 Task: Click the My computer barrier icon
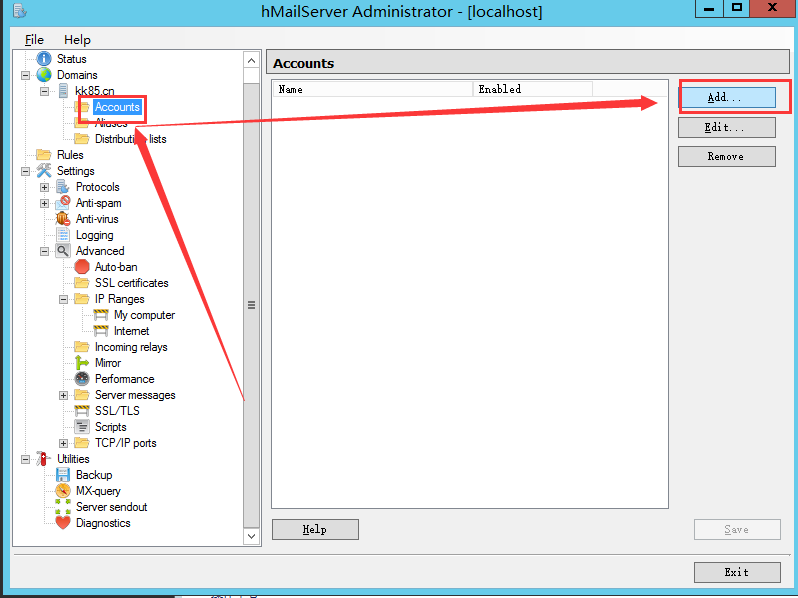coord(101,315)
